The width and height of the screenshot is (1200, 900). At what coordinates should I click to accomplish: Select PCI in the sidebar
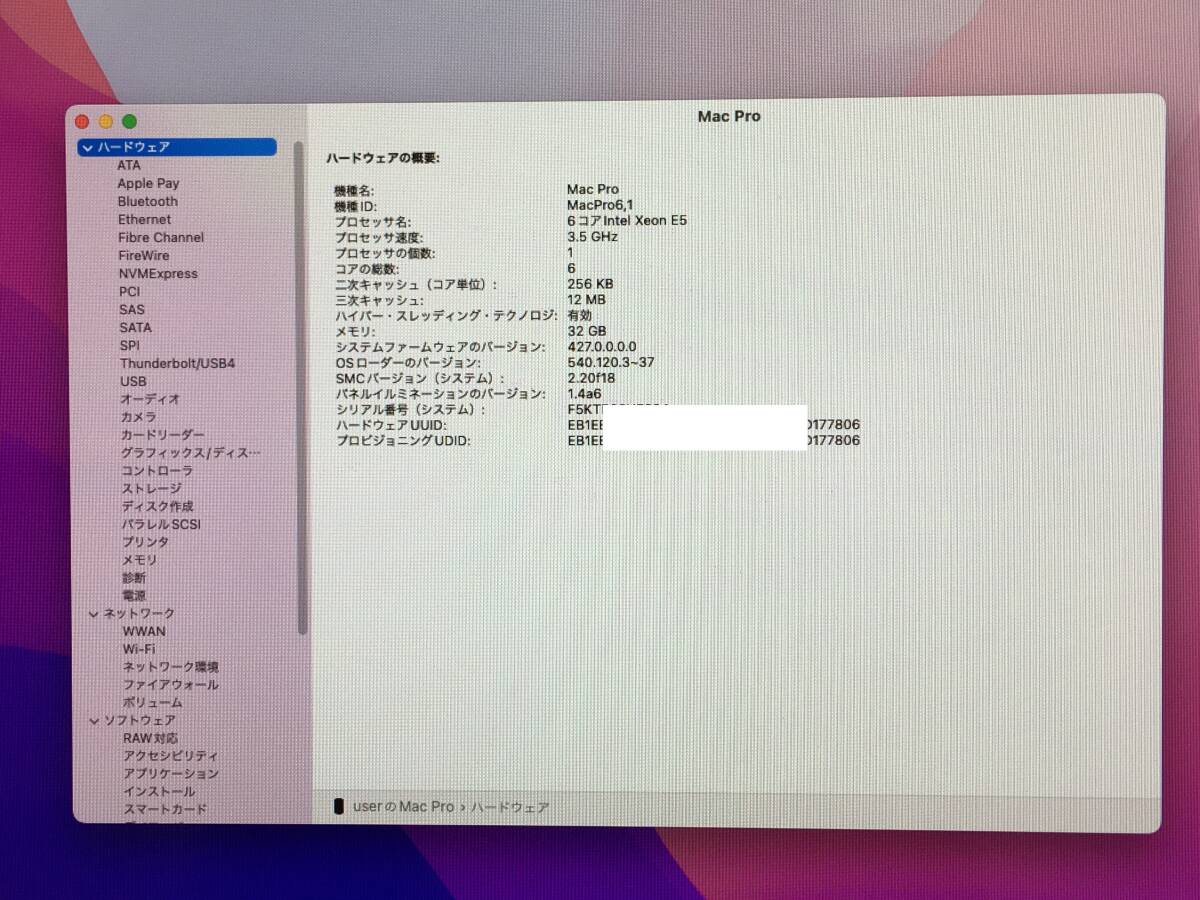[129, 291]
